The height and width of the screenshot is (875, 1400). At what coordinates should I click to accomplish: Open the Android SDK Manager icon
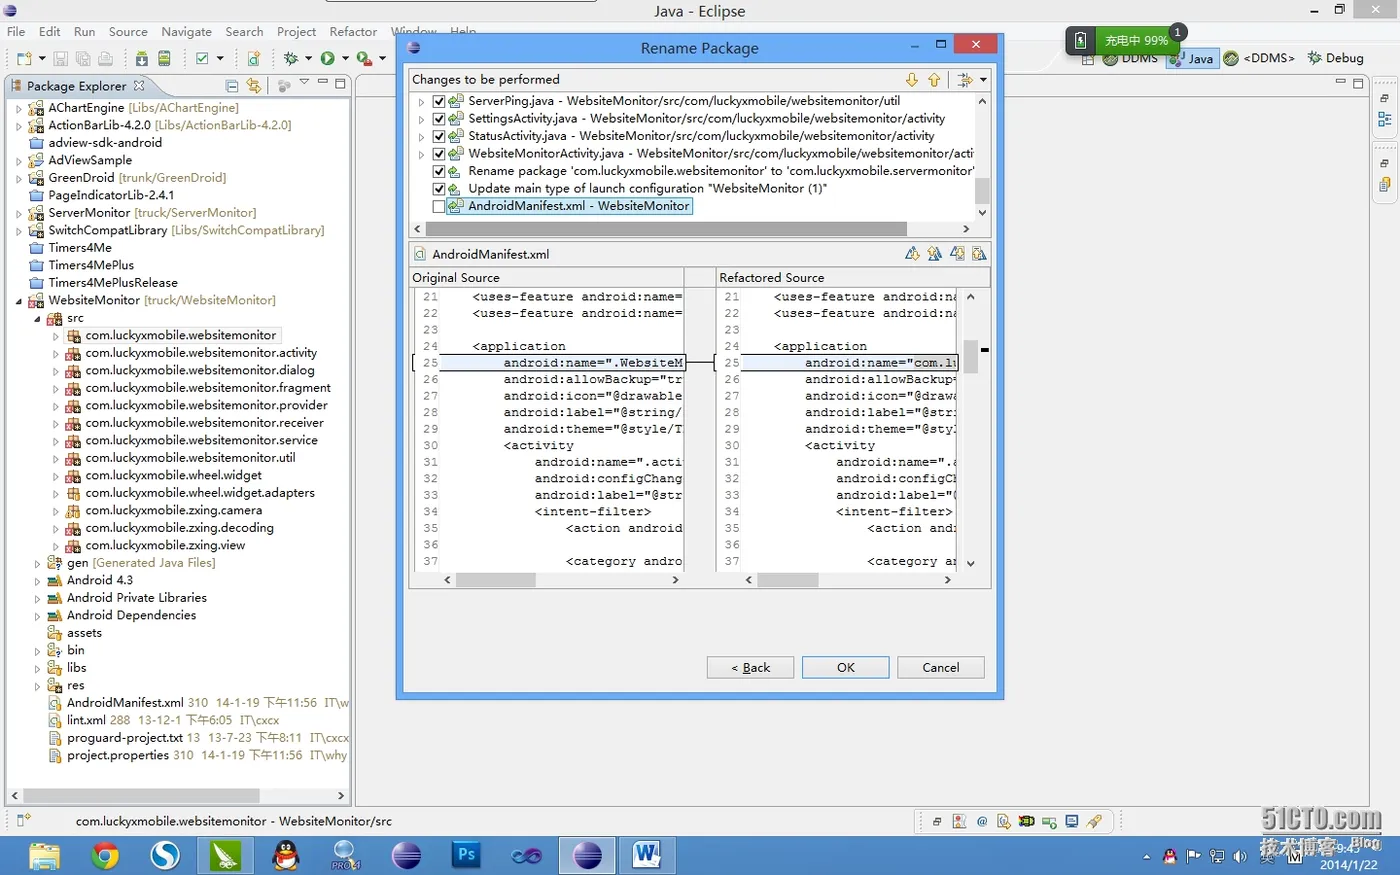coord(142,59)
